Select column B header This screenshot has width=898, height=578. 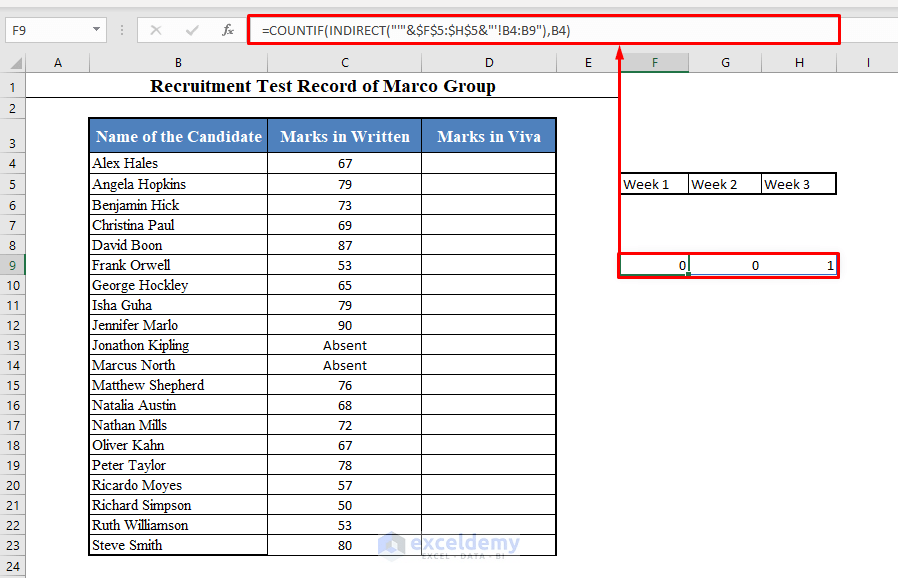[x=177, y=62]
